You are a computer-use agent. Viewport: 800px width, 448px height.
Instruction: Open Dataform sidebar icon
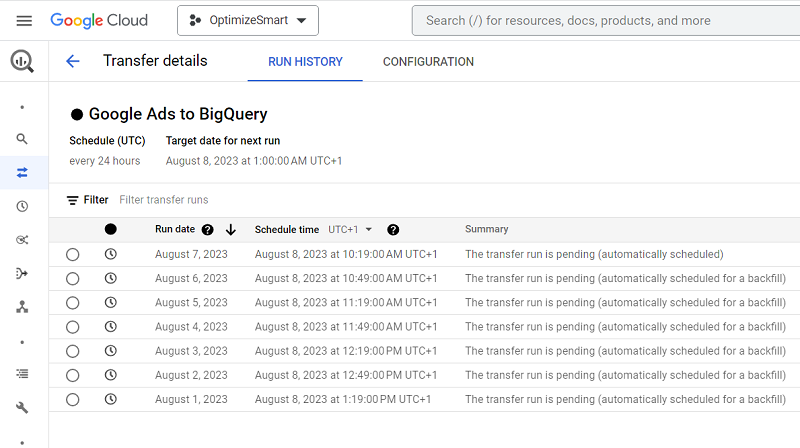click(22, 273)
